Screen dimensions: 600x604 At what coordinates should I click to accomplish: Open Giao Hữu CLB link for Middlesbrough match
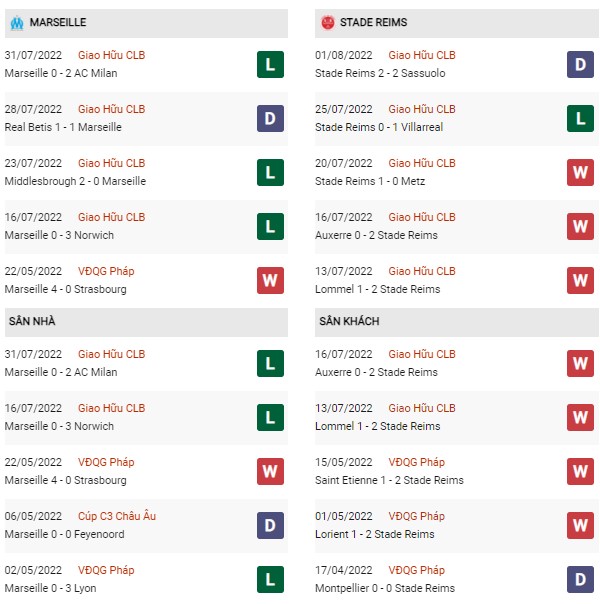click(x=112, y=163)
